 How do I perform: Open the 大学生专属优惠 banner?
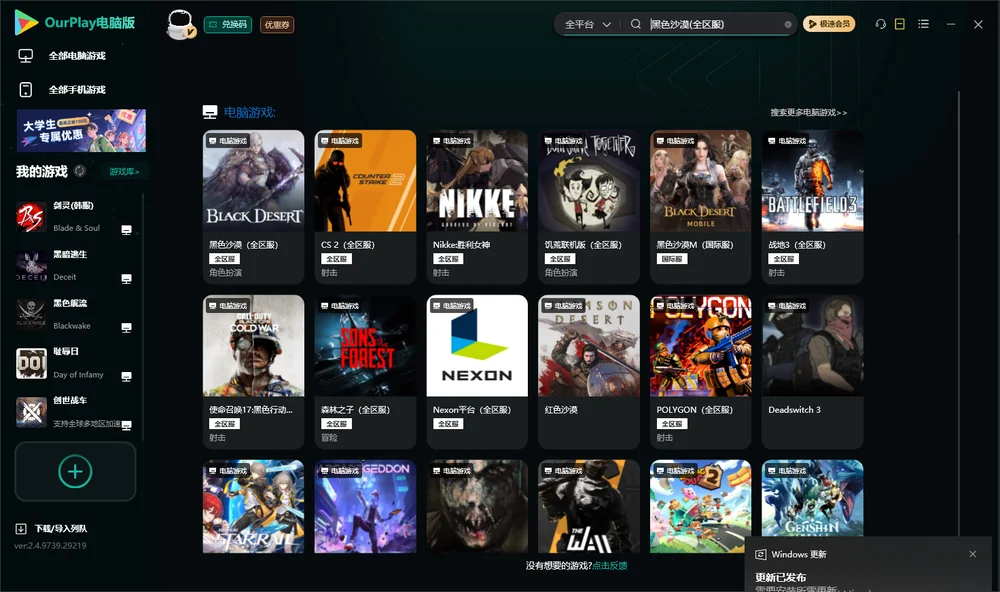coord(82,130)
